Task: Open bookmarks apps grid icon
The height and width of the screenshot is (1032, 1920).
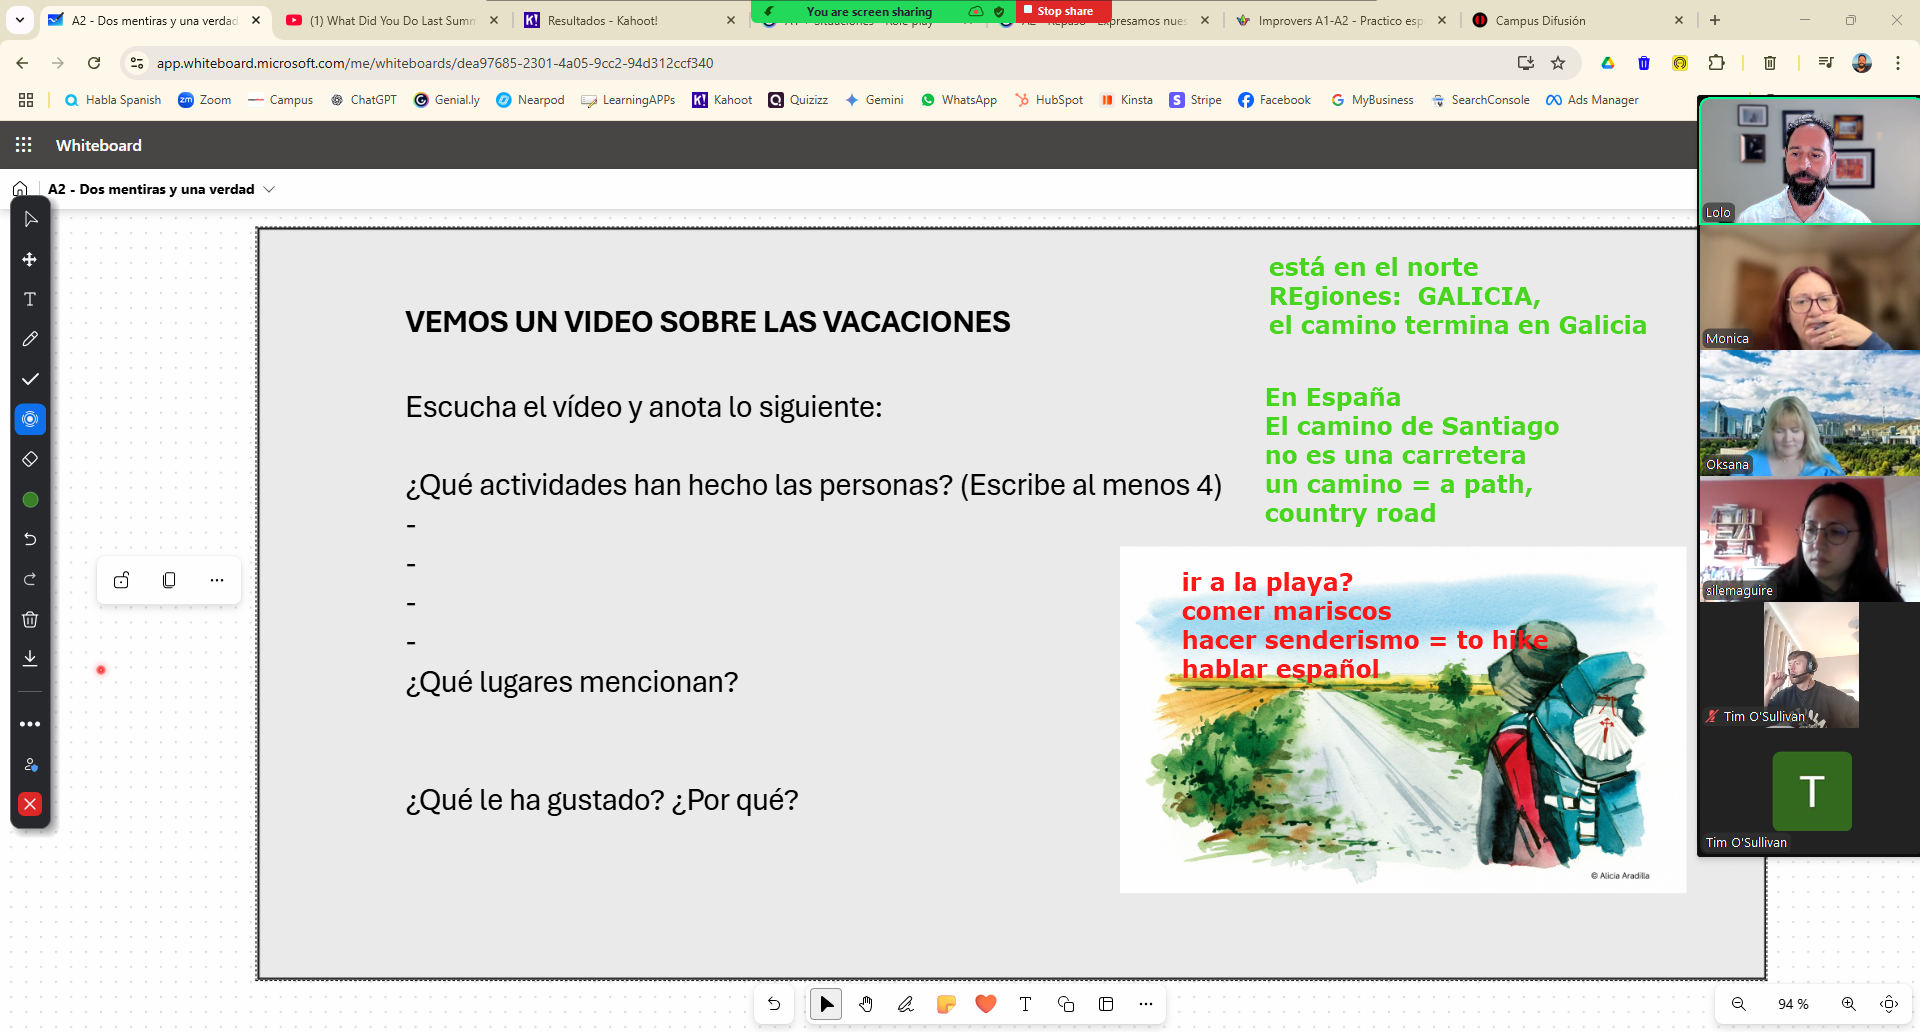Action: [26, 100]
